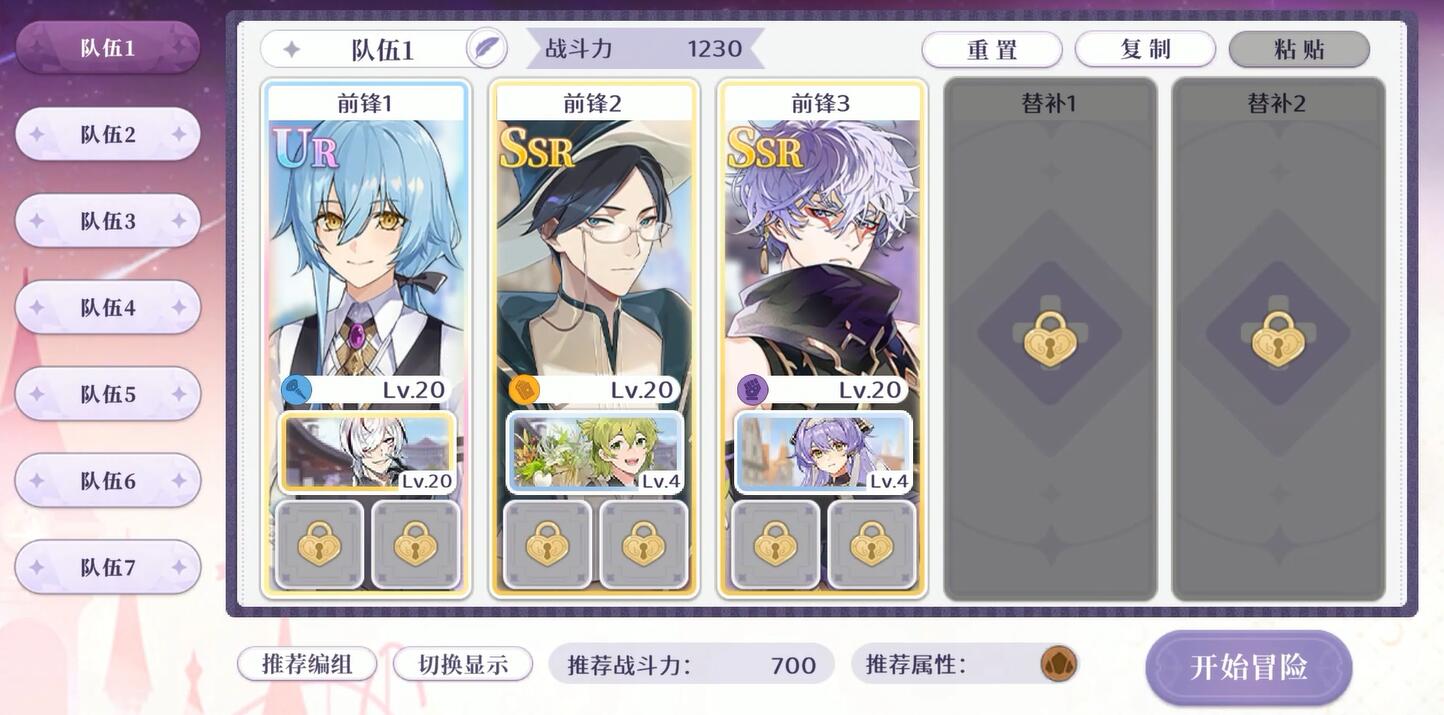The height and width of the screenshot is (715, 1444).
Task: Switch to the 队伍5 tab
Action: [x=108, y=394]
